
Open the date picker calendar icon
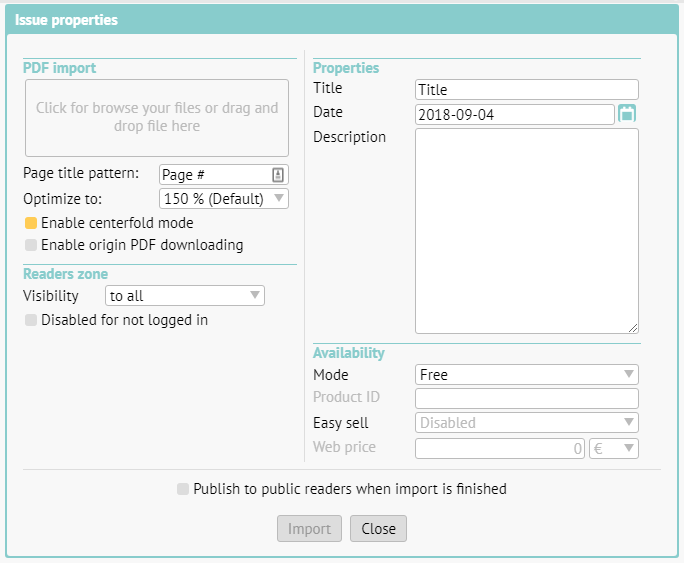point(627,114)
